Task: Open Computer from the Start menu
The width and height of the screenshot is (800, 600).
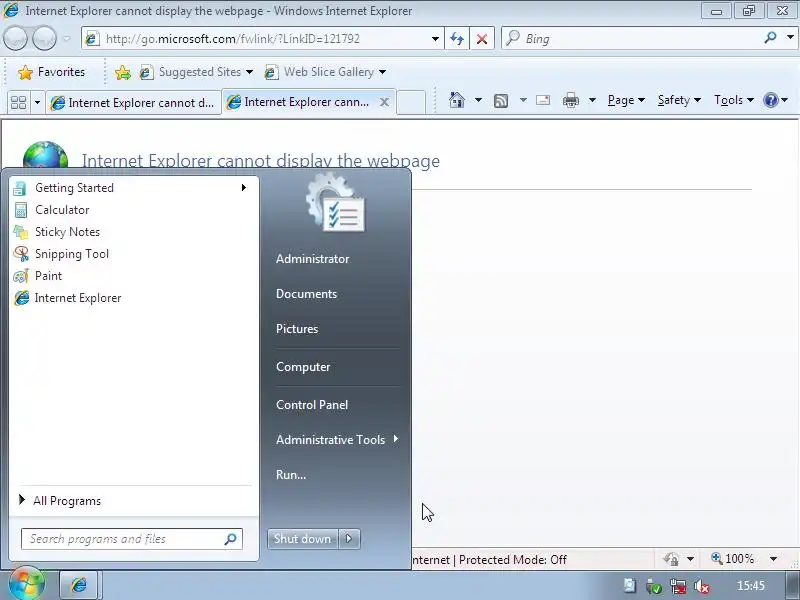Action: coord(303,367)
